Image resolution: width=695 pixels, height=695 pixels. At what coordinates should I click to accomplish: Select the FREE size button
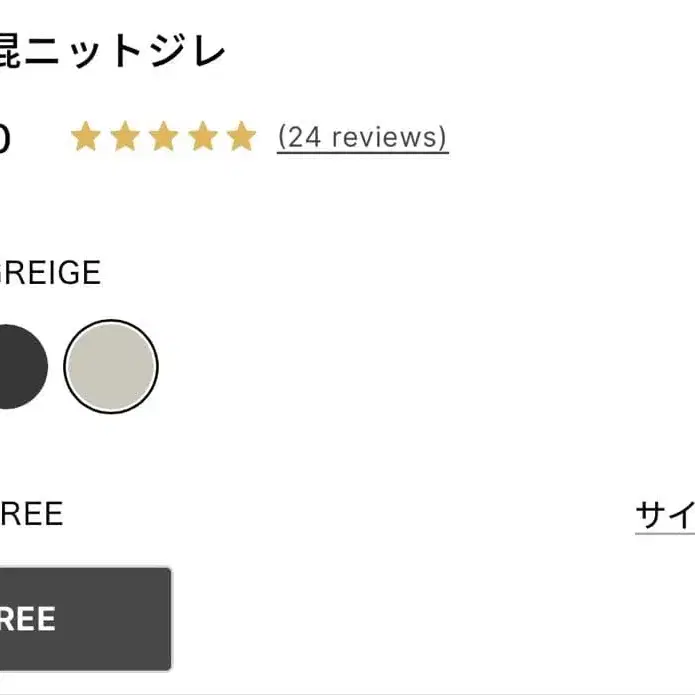point(80,619)
